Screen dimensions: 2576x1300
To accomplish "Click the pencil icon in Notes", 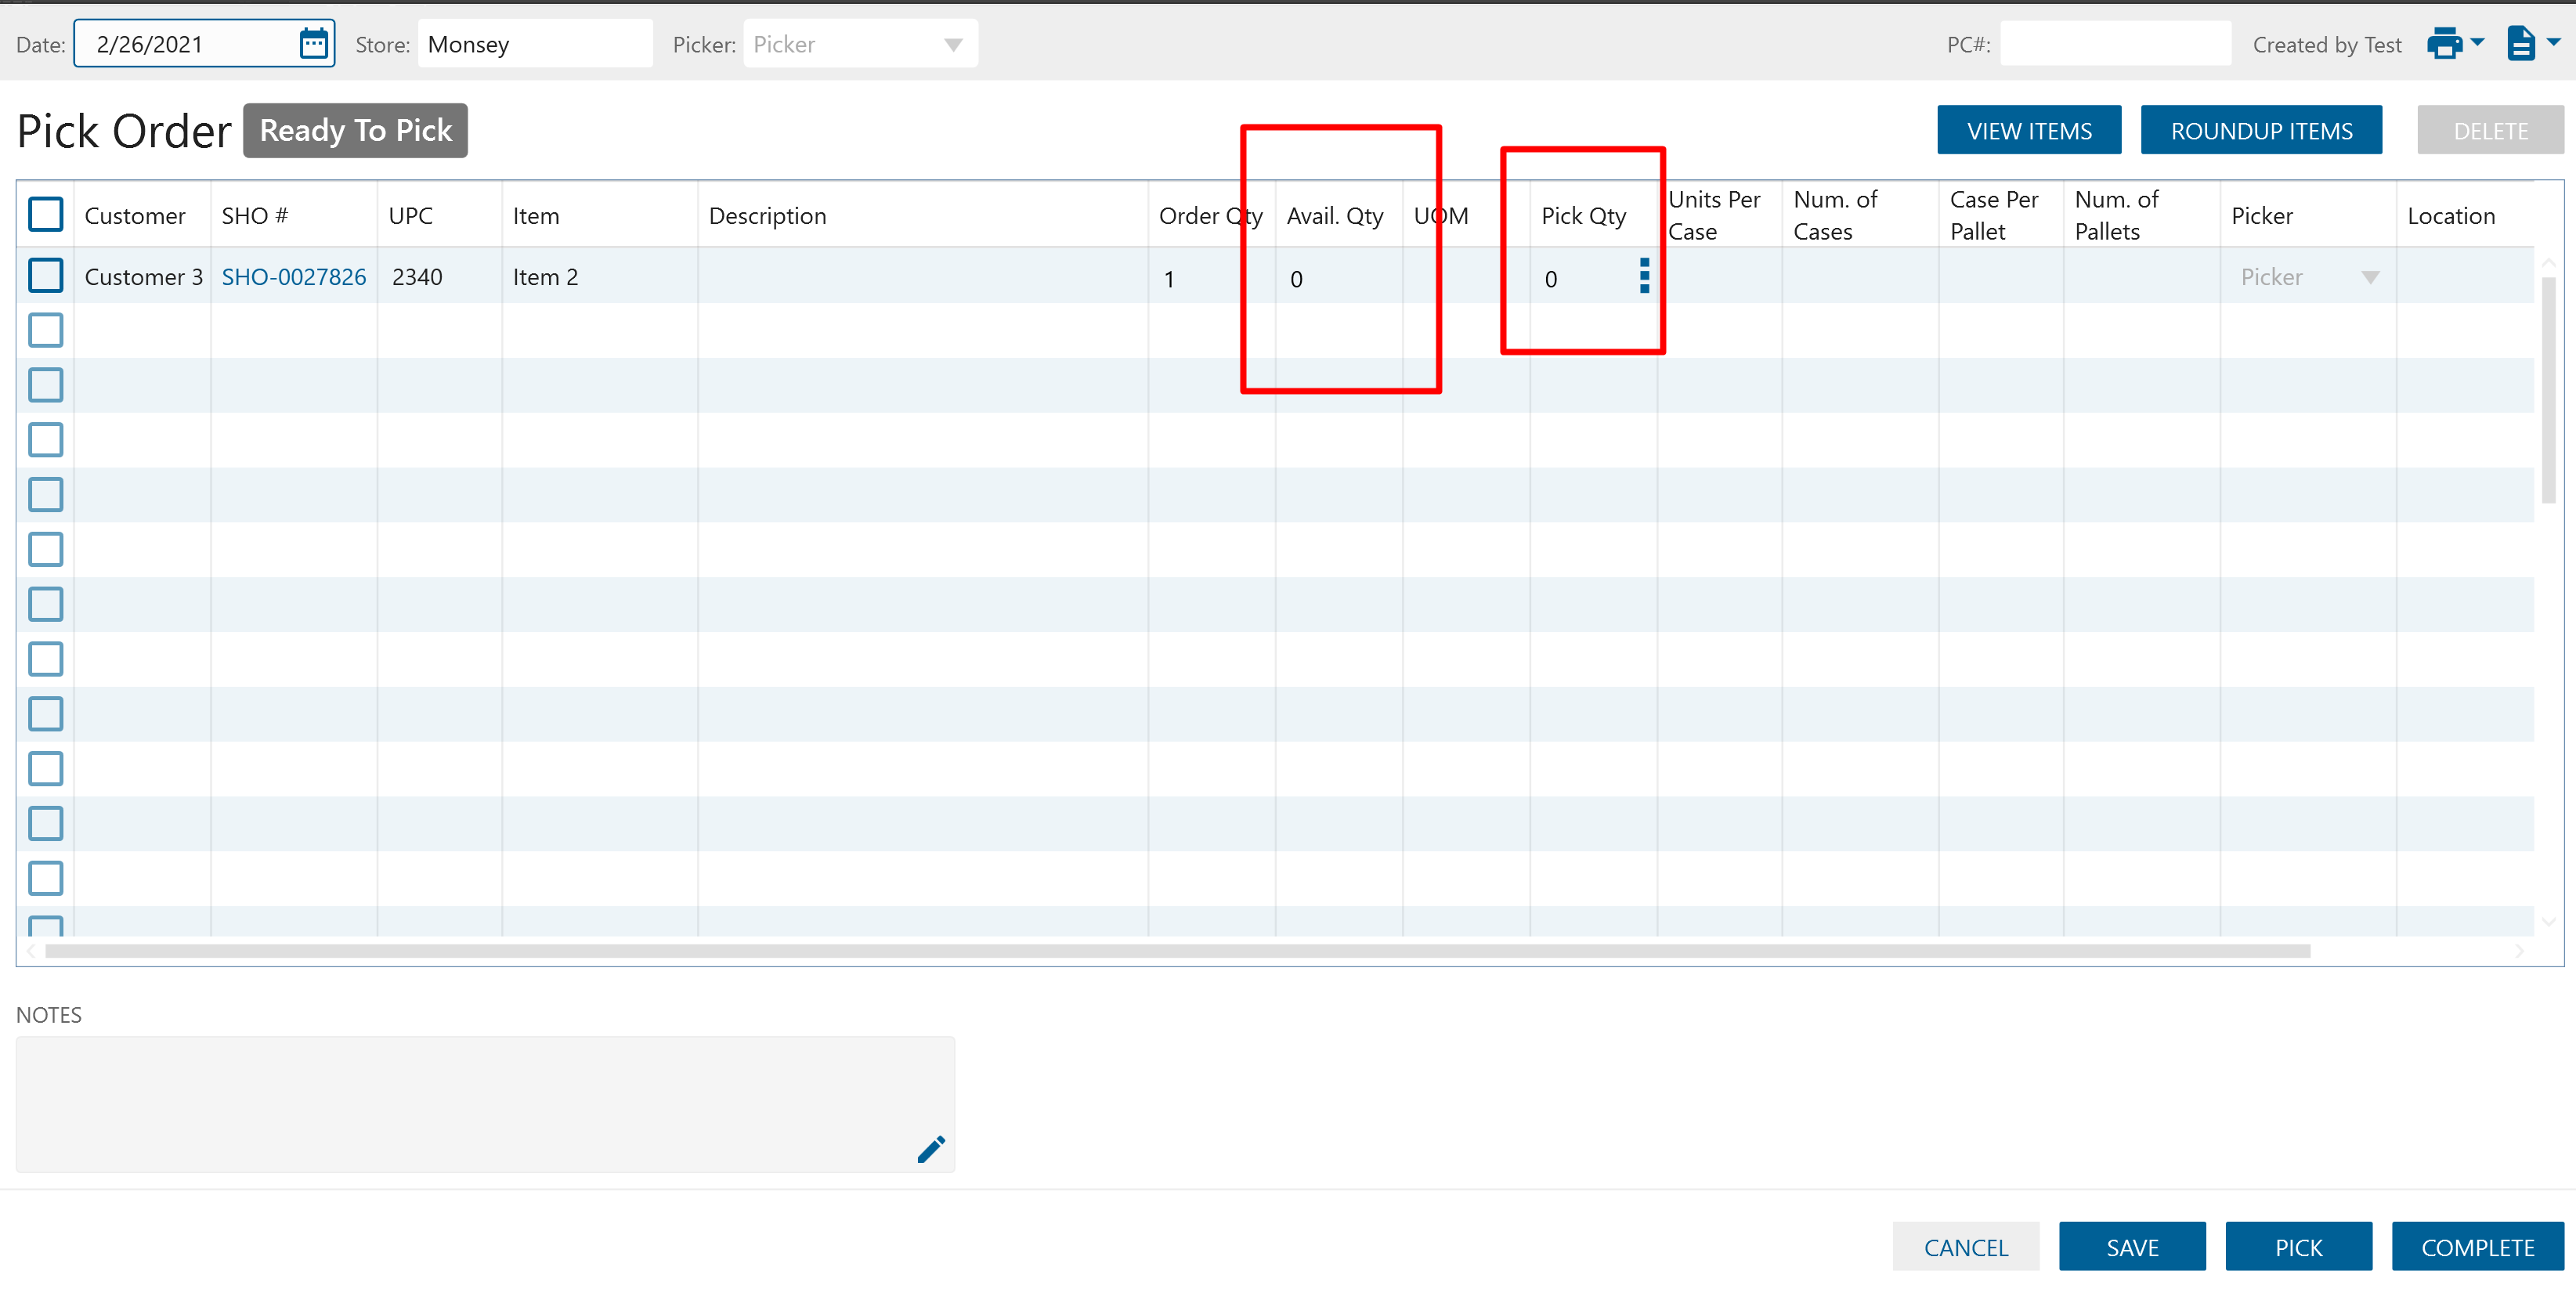I will 931,1150.
